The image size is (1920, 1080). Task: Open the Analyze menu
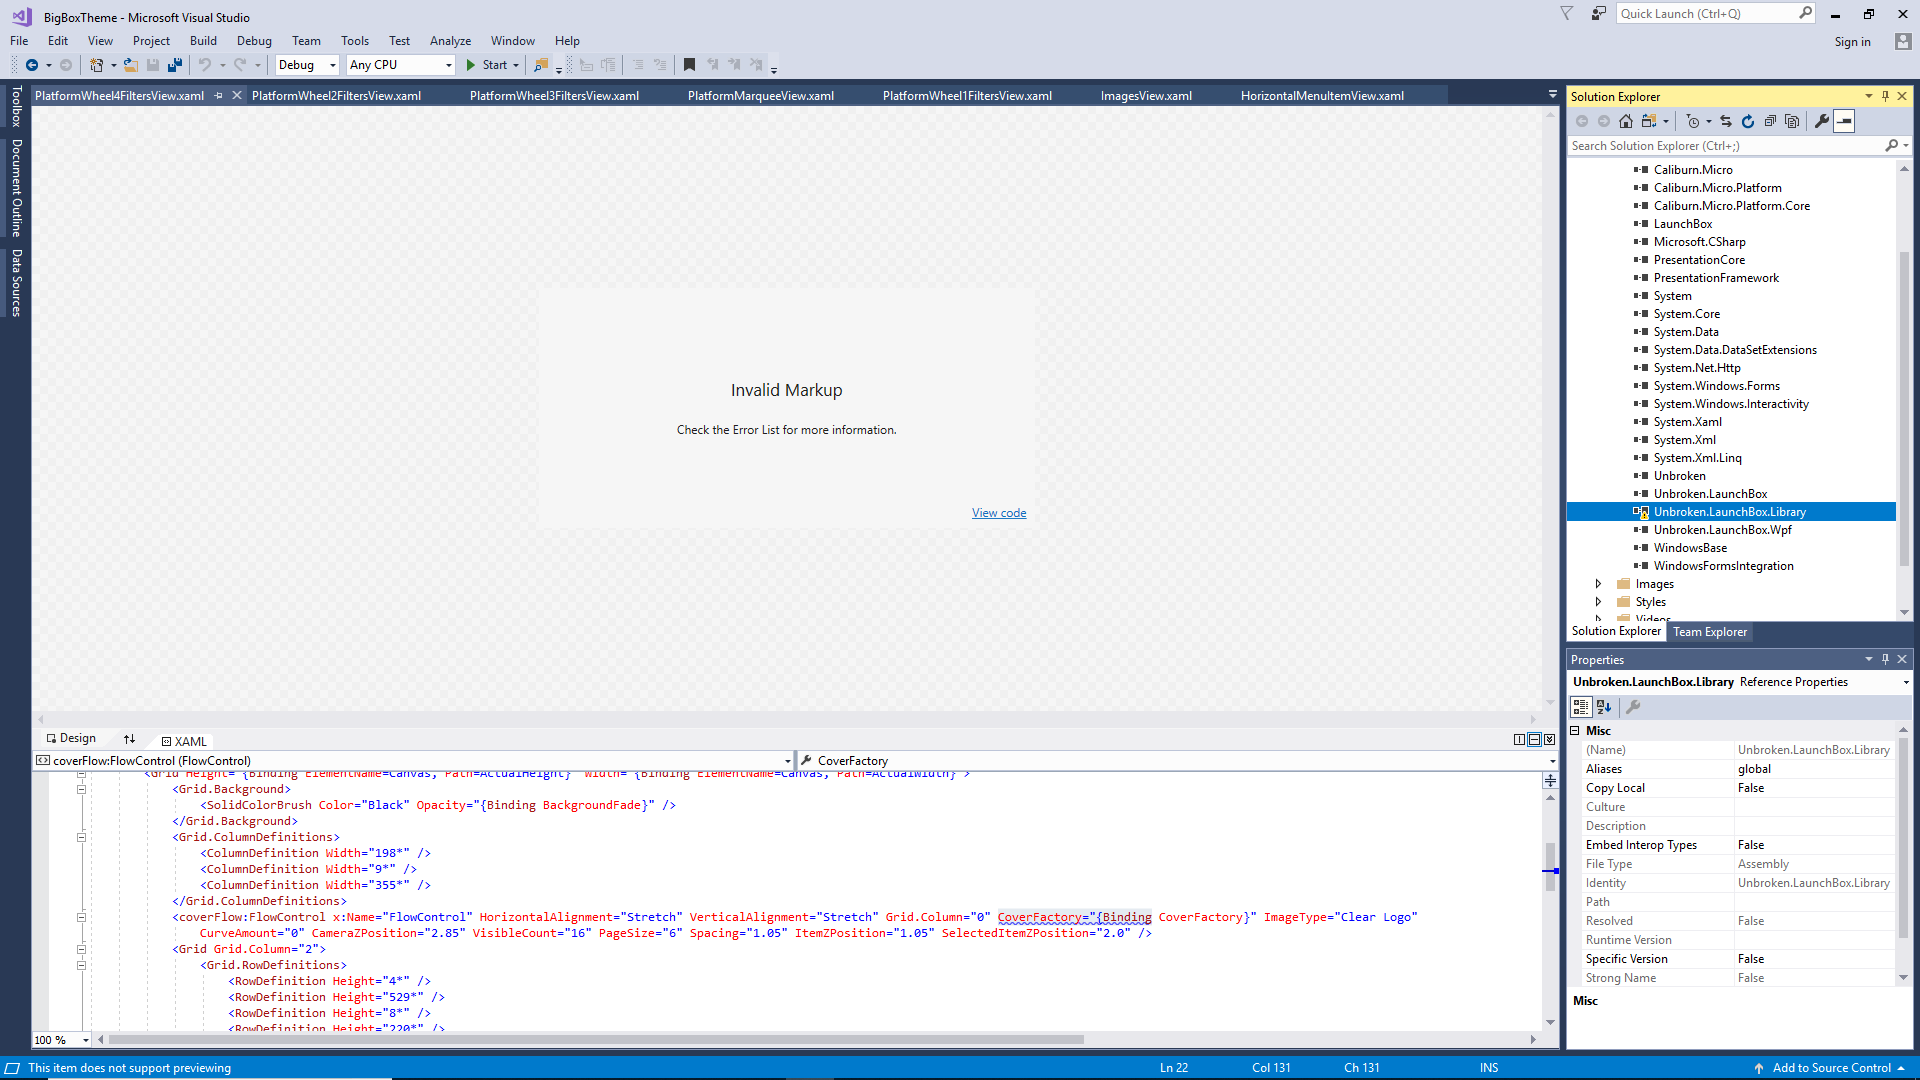pyautogui.click(x=450, y=41)
